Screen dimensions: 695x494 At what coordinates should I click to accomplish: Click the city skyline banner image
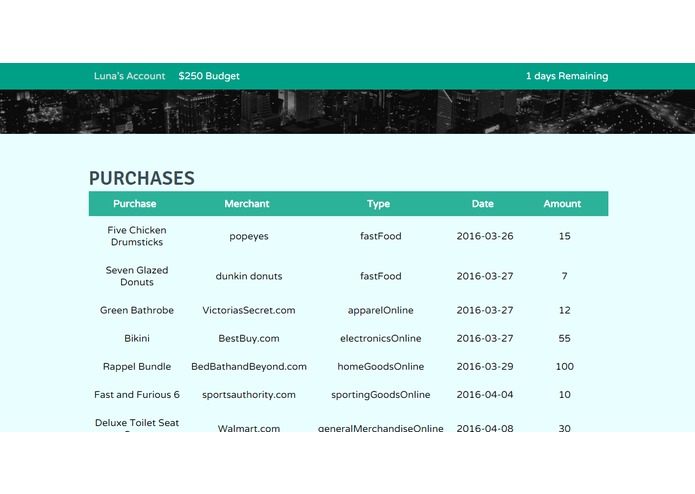(x=348, y=112)
